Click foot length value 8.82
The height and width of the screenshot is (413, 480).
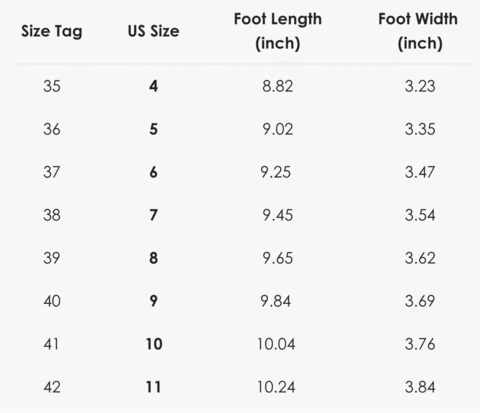pos(277,86)
